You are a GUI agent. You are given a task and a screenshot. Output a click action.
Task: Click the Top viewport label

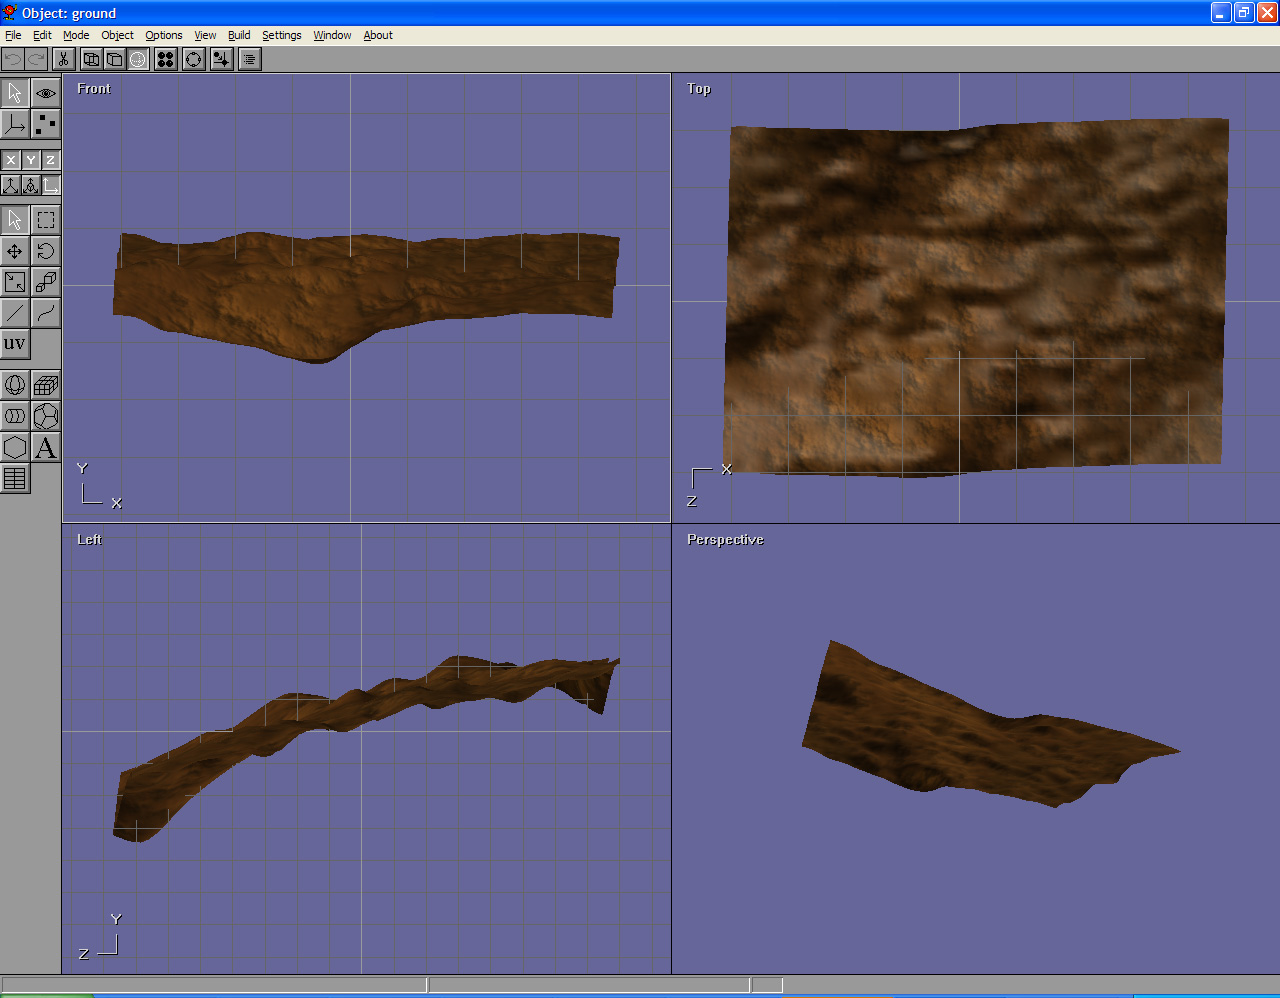(x=699, y=89)
